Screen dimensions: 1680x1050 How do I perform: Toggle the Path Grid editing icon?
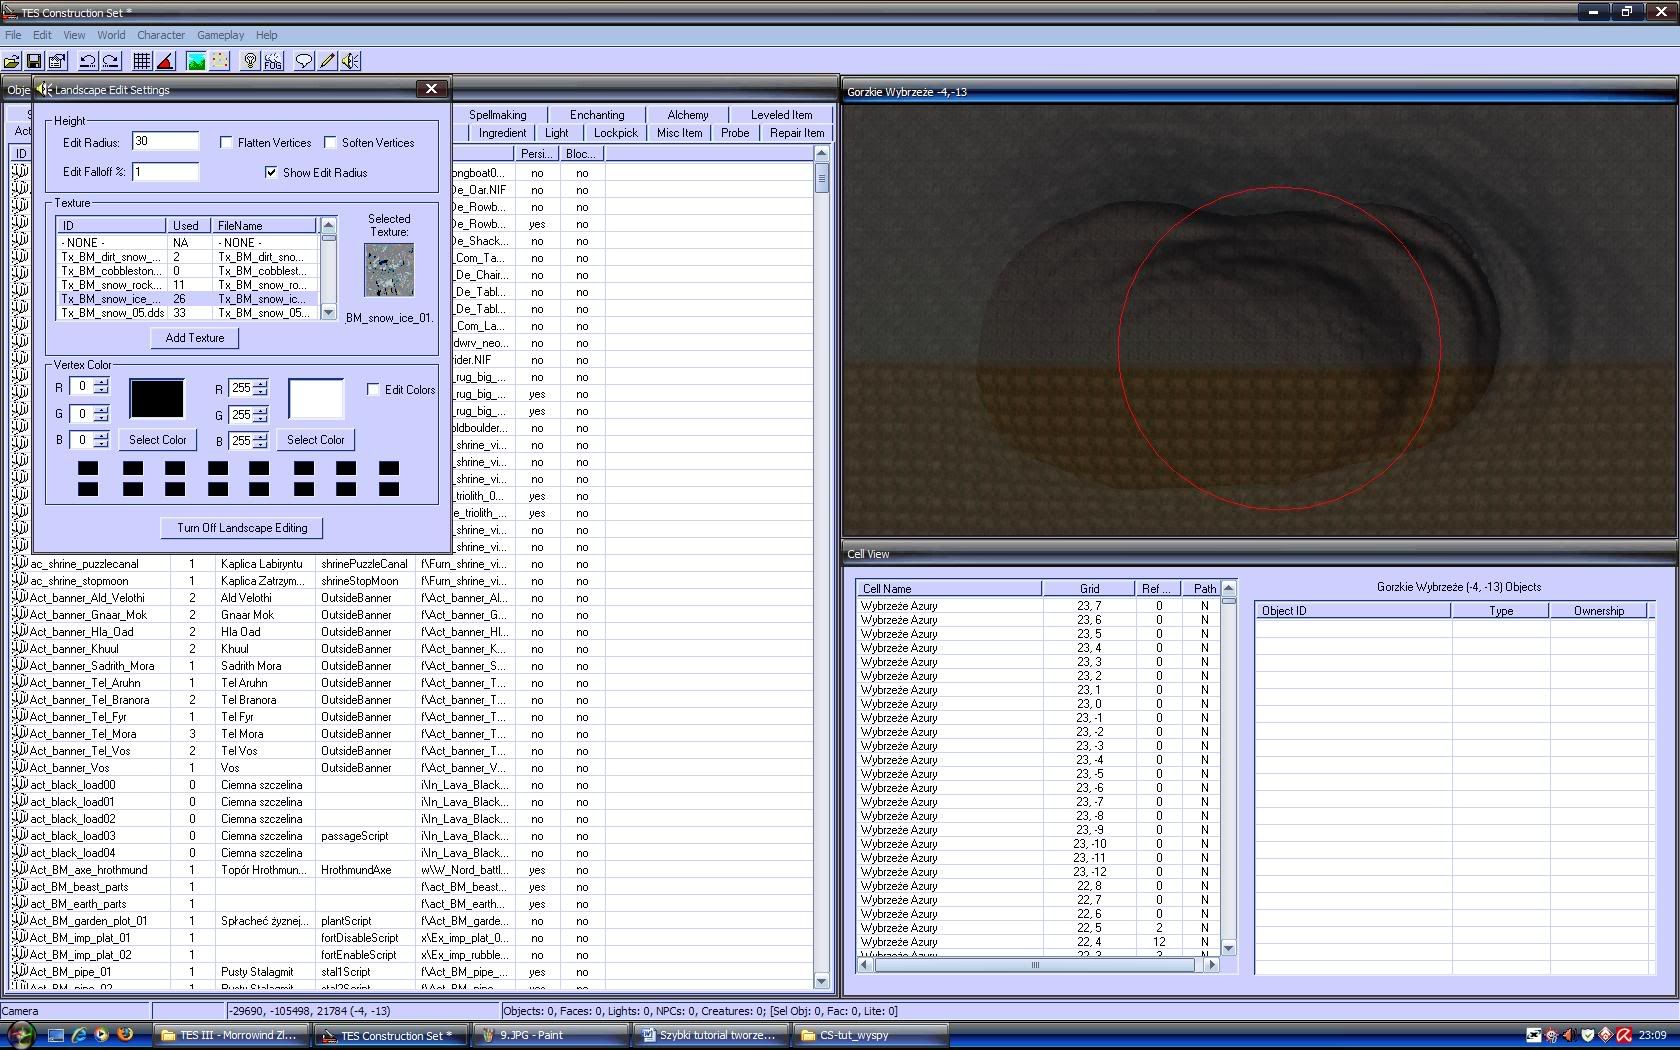219,61
